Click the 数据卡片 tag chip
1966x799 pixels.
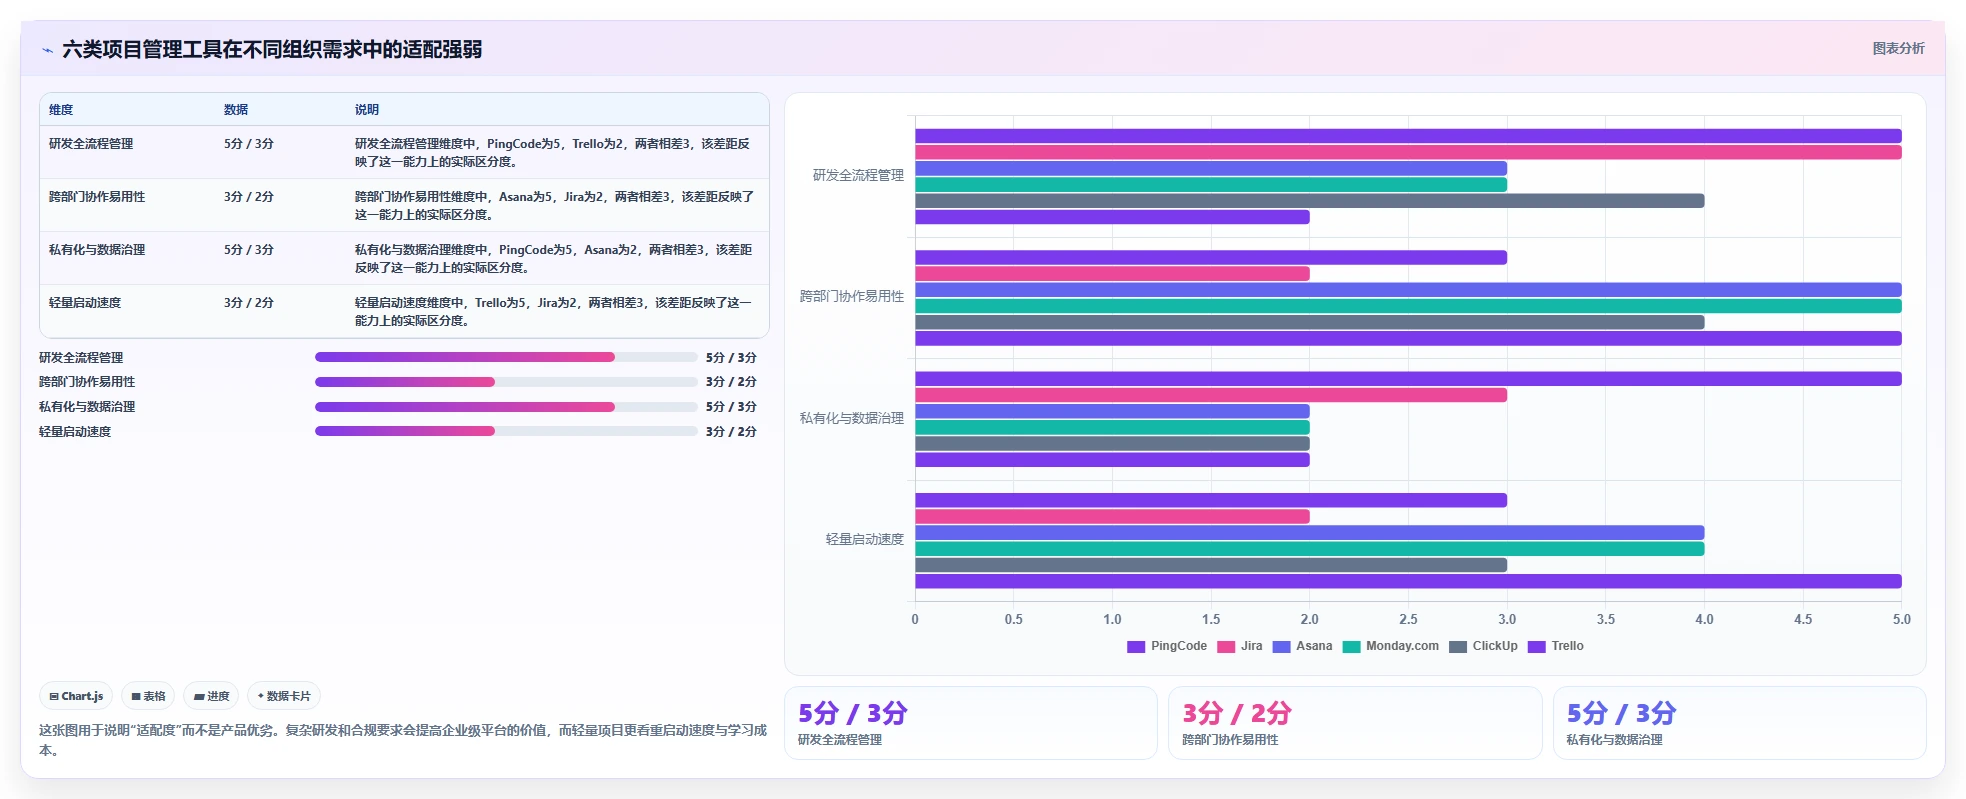pyautogui.click(x=284, y=696)
